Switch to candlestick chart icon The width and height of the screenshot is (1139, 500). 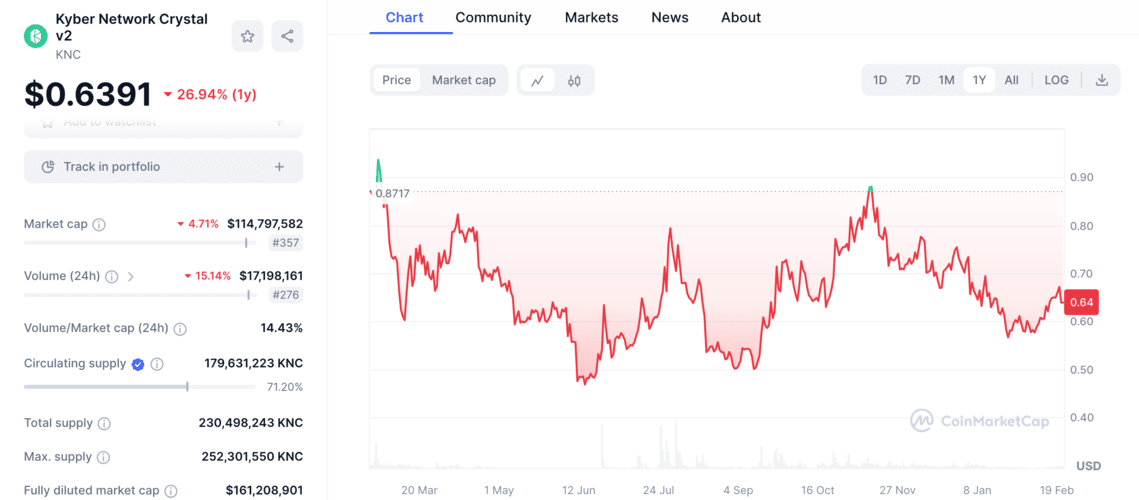574,80
